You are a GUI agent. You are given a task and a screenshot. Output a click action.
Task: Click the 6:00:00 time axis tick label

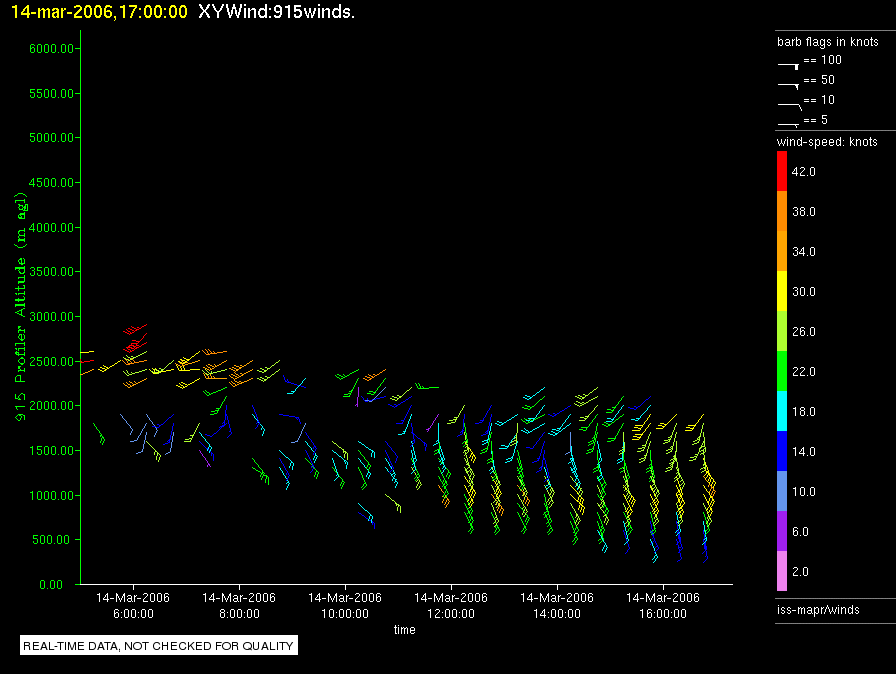click(x=133, y=612)
